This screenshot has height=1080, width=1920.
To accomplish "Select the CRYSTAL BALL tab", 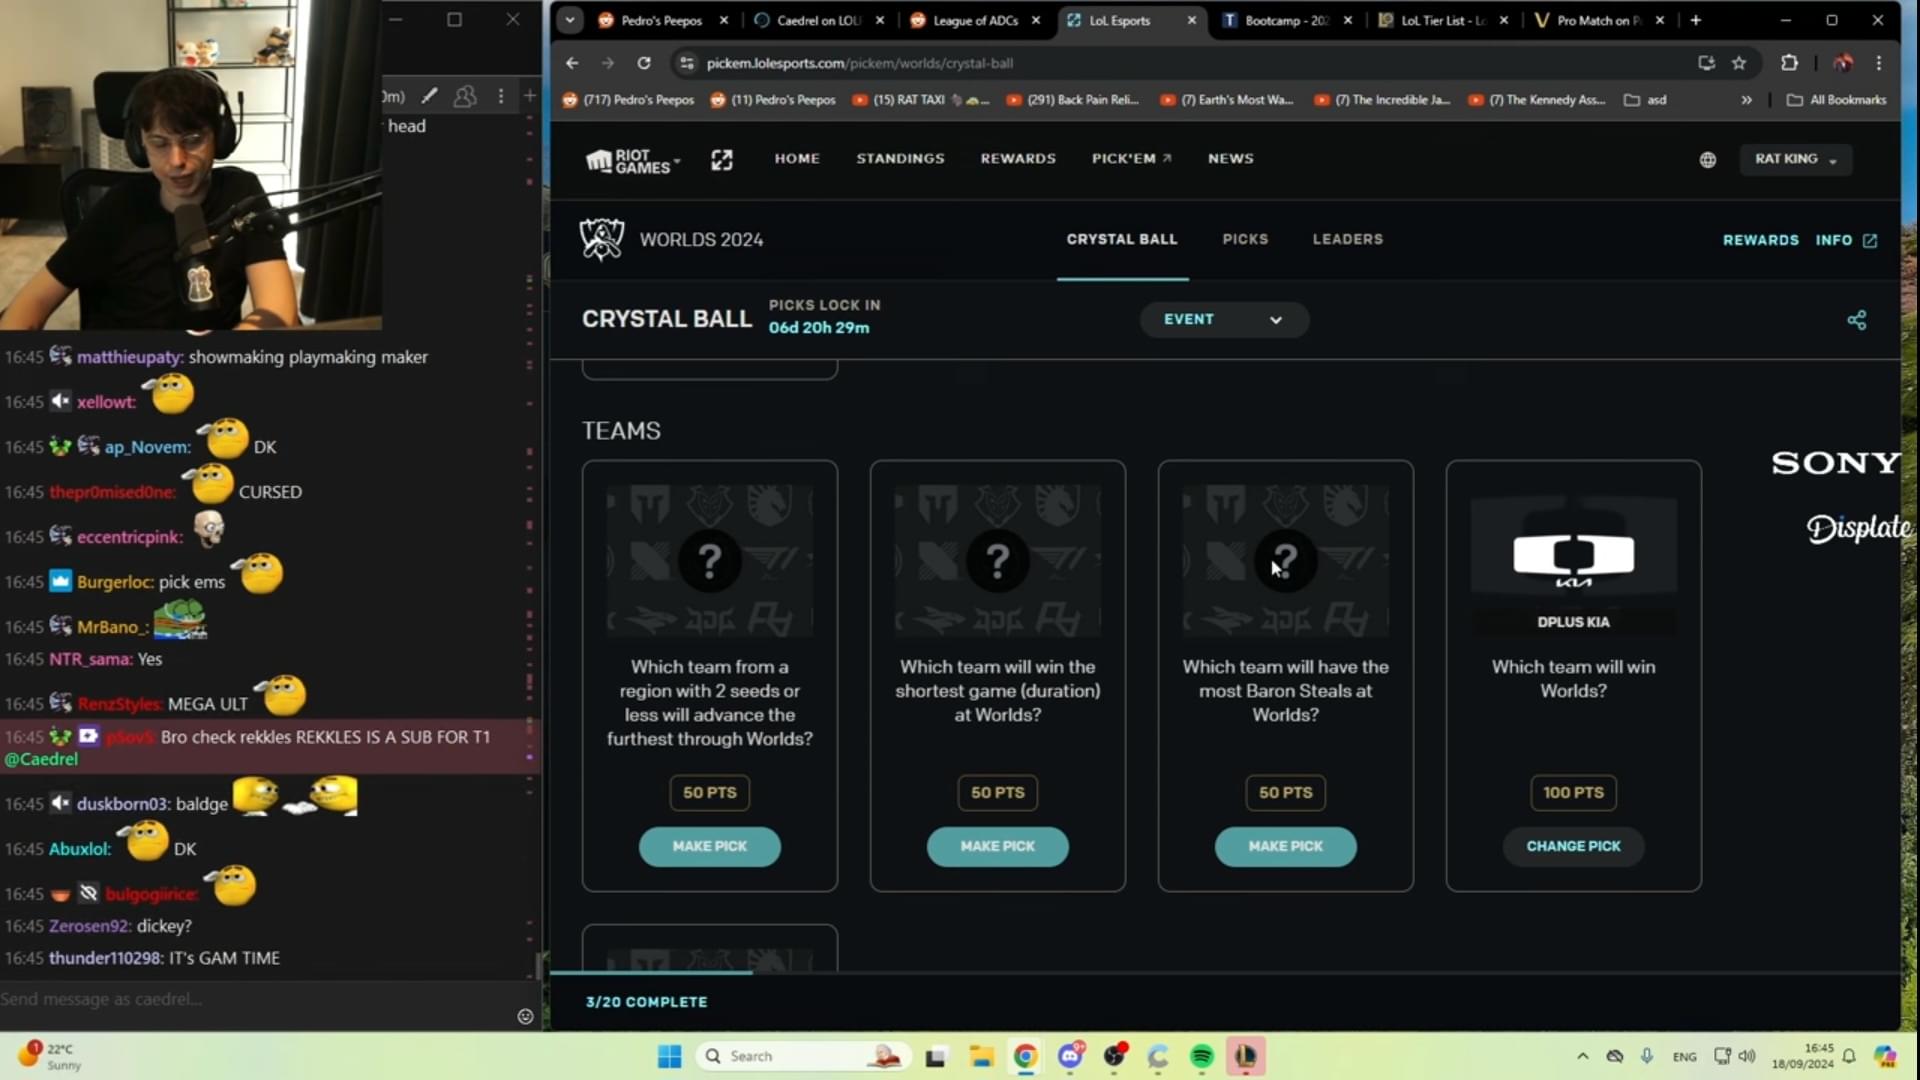I will (1122, 240).
